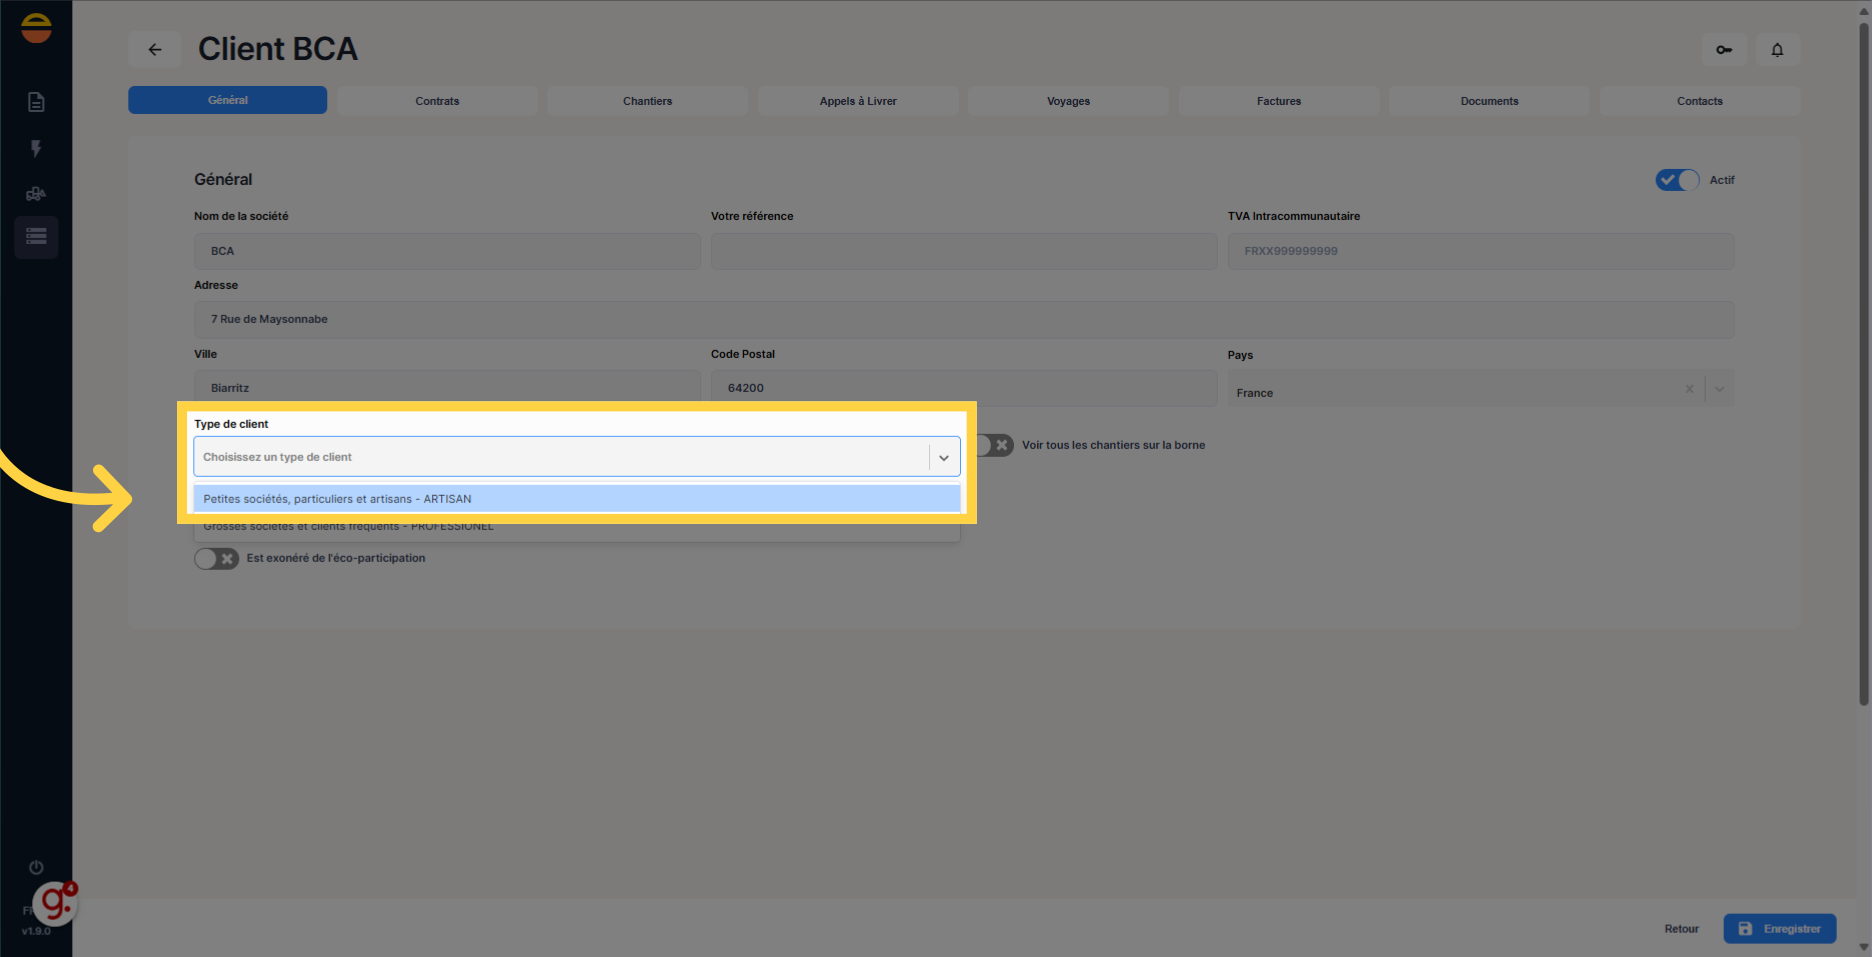
Task: Click inside the 'Votre référence' input field
Action: coord(963,251)
